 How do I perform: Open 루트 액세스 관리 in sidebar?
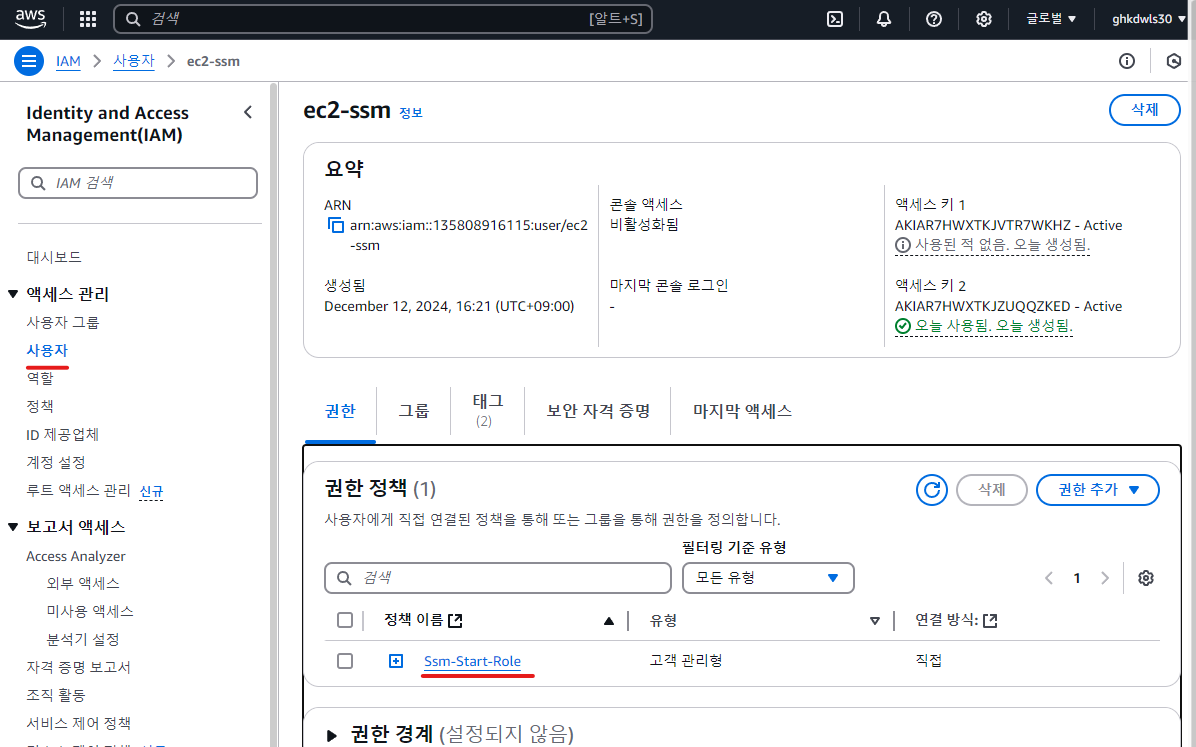(79, 491)
